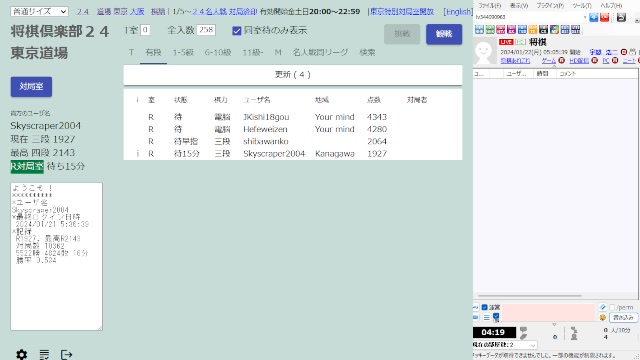Open the settings gear icon at bottom left
The width and height of the screenshot is (640, 360).
tap(22, 354)
